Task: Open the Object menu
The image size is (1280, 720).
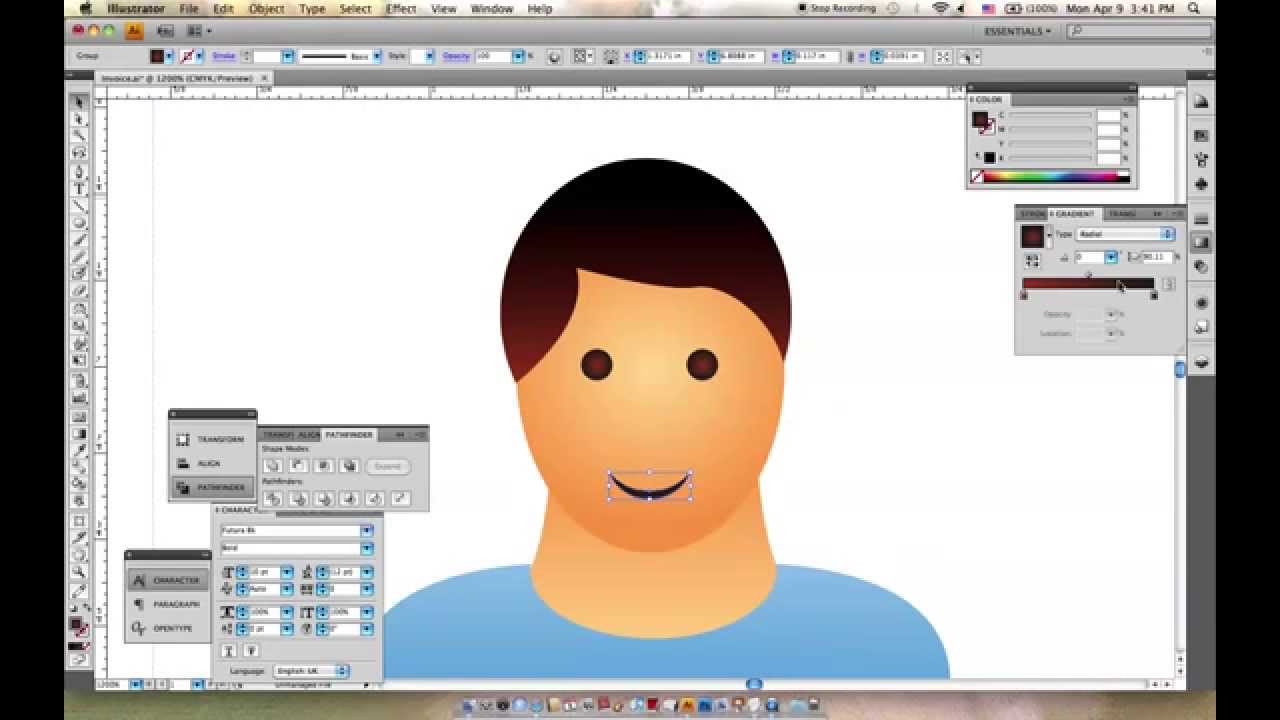Action: [x=266, y=9]
